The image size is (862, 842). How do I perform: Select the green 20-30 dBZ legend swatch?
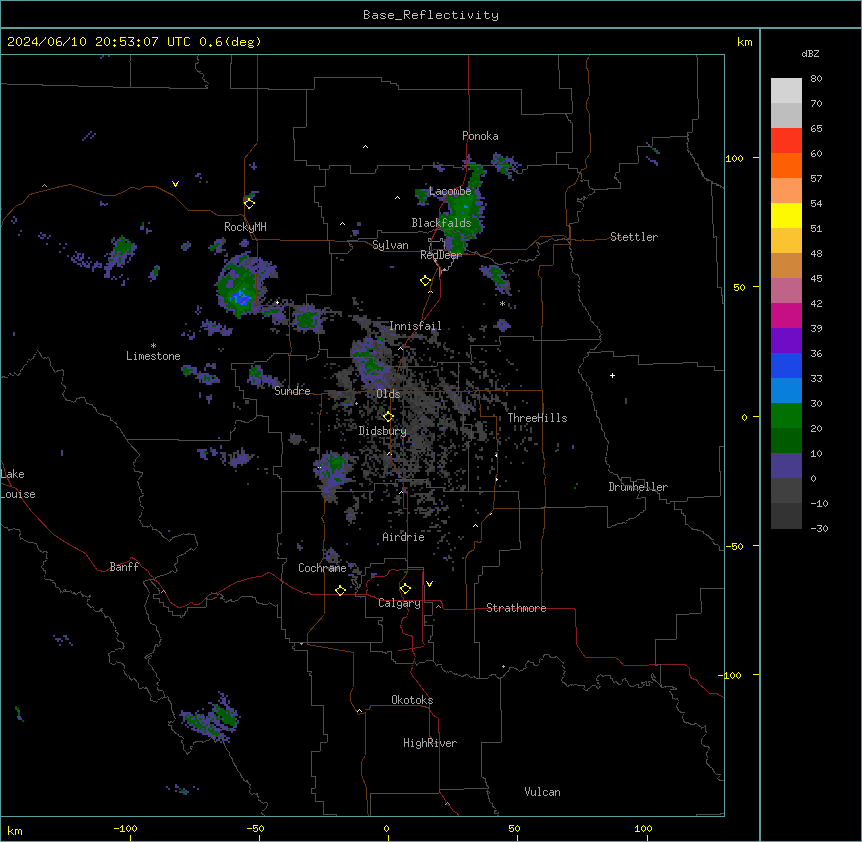pyautogui.click(x=786, y=416)
